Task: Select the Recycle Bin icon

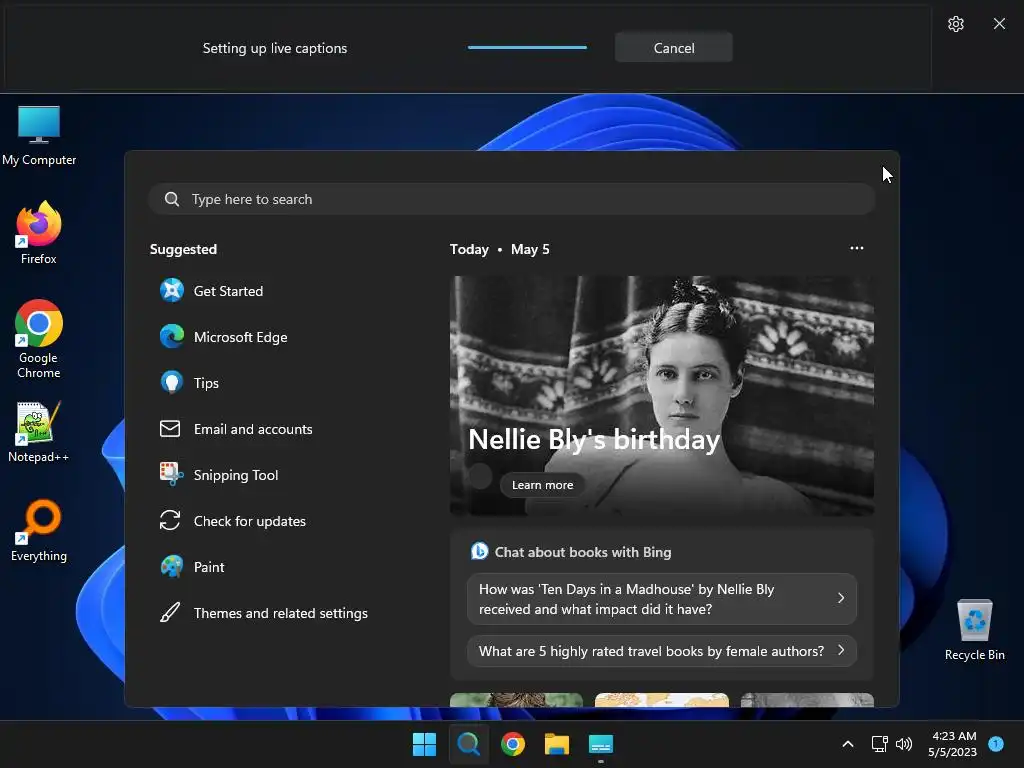Action: point(974,630)
